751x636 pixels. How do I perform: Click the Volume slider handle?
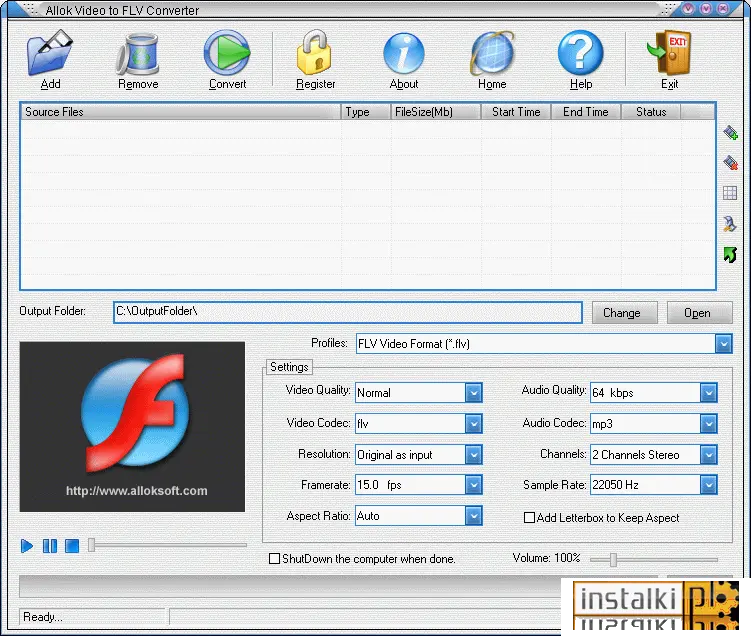click(x=613, y=559)
